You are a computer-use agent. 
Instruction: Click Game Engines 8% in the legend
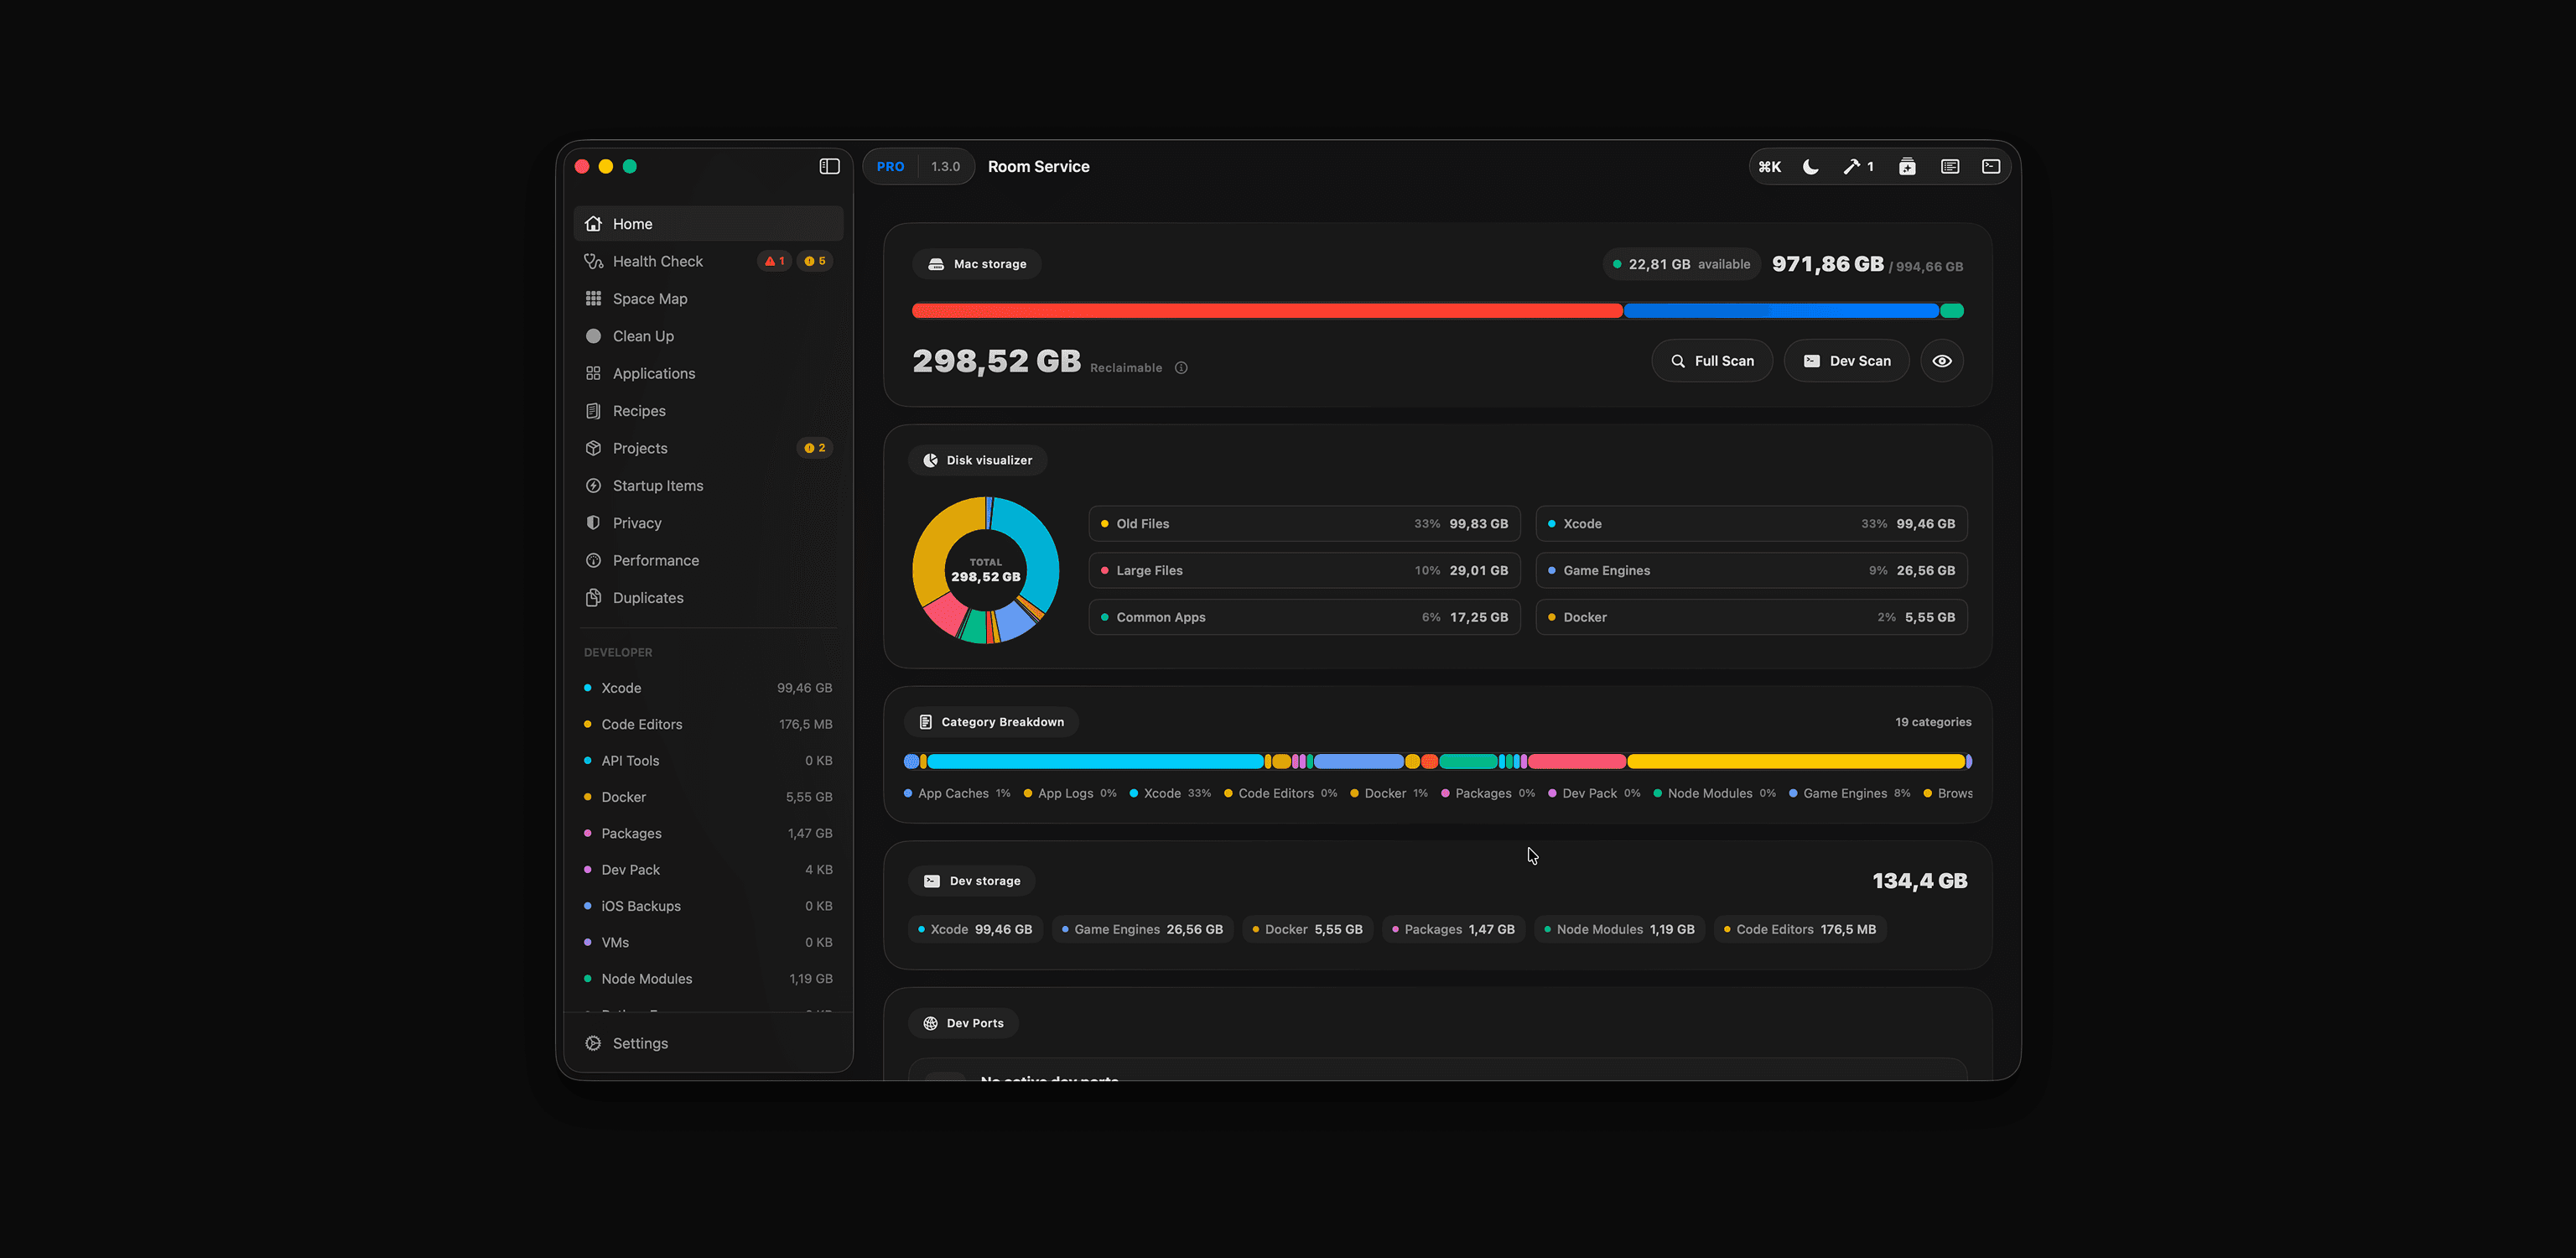pos(1850,794)
